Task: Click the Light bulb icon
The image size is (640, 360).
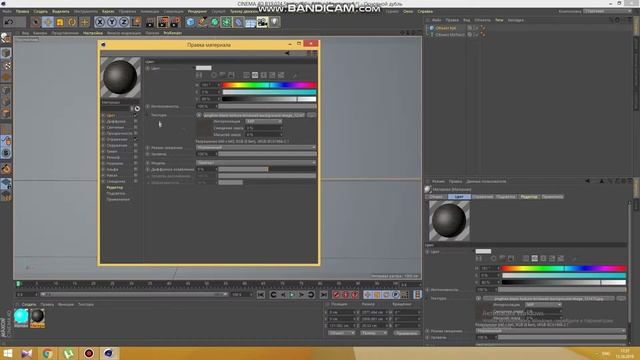Action: [x=275, y=22]
